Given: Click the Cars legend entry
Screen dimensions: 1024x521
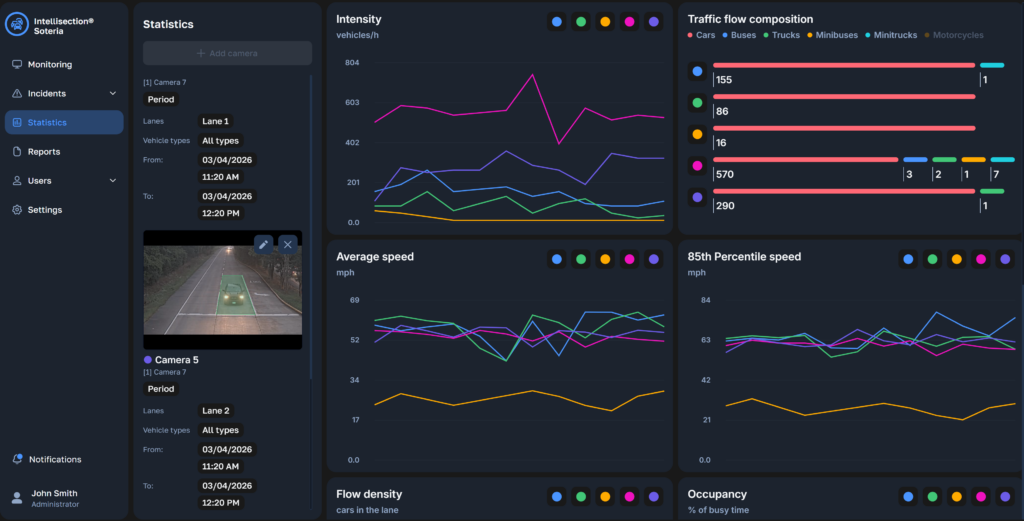Looking at the screenshot, I should click(x=701, y=35).
